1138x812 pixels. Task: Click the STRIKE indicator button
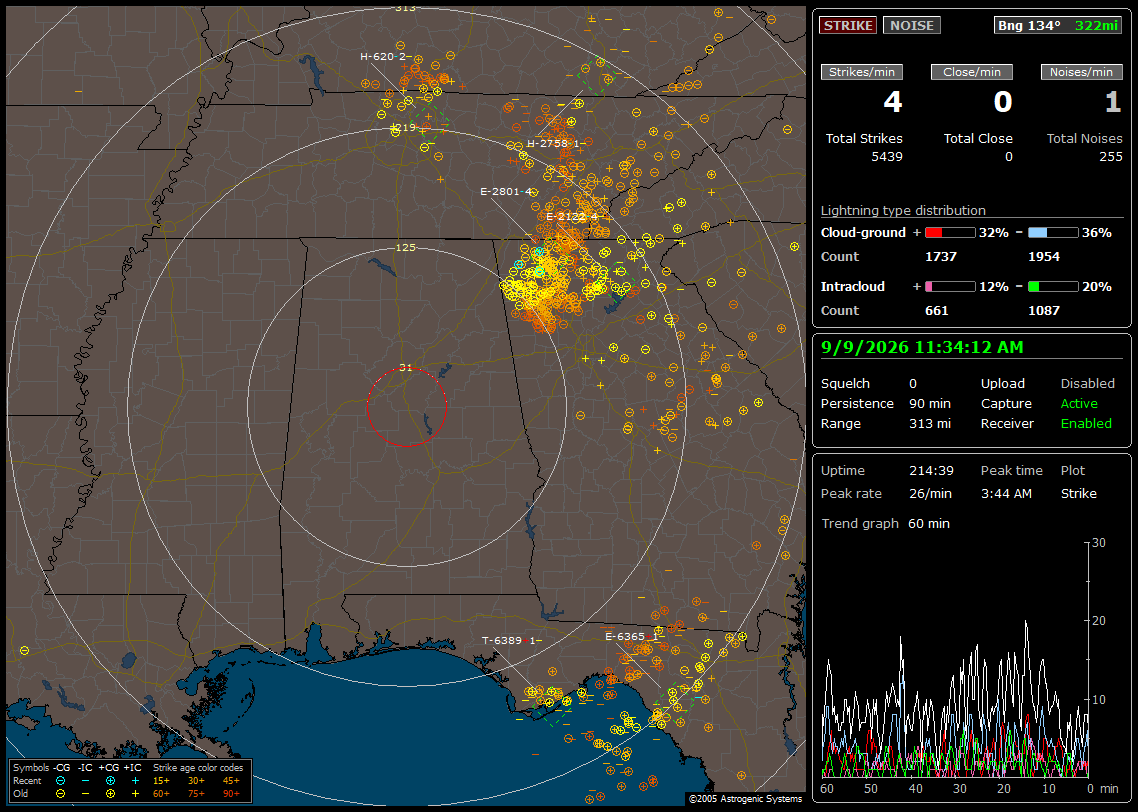848,25
